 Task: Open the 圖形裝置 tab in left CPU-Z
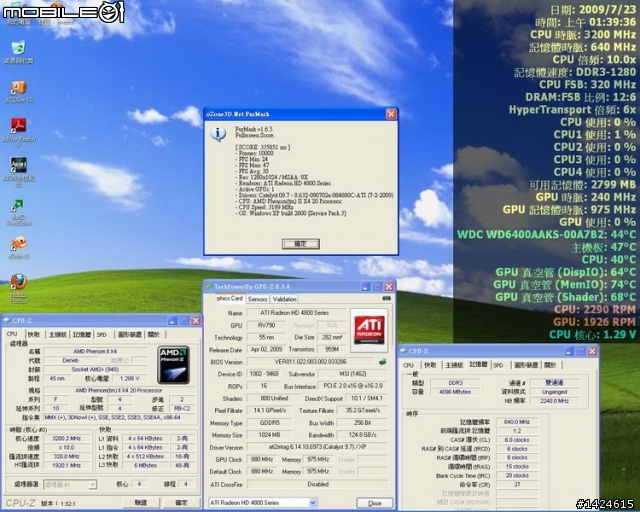129,335
